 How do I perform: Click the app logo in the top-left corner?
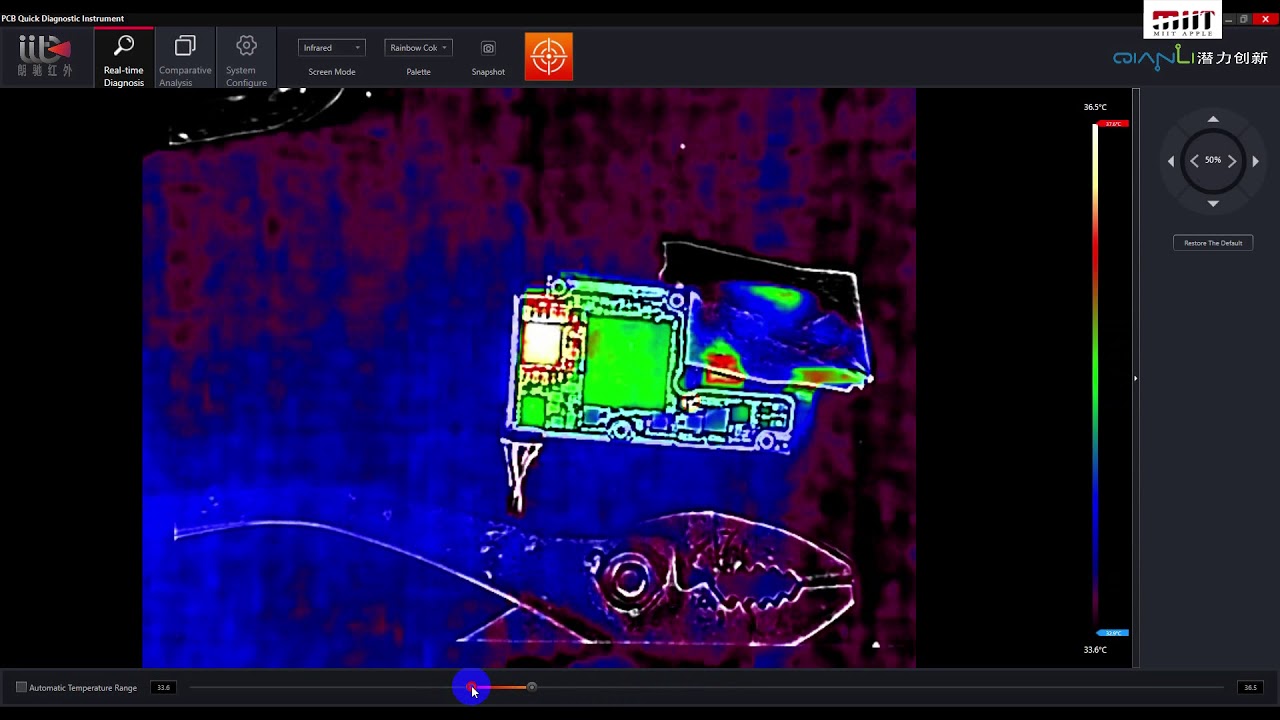46,56
